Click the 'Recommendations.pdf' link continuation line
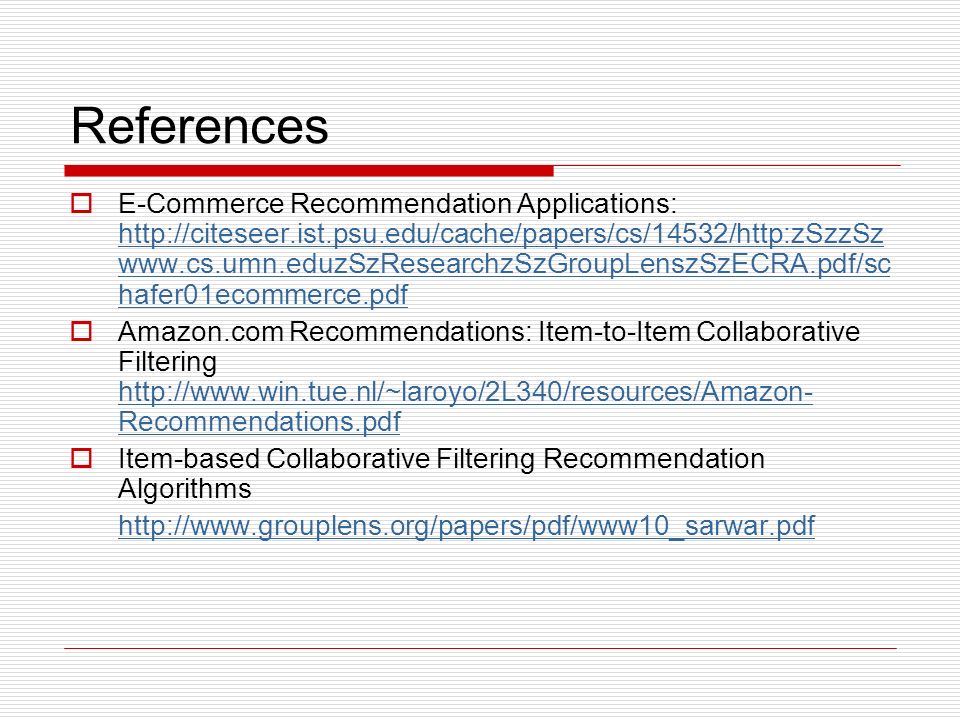The width and height of the screenshot is (960, 720). click(259, 422)
